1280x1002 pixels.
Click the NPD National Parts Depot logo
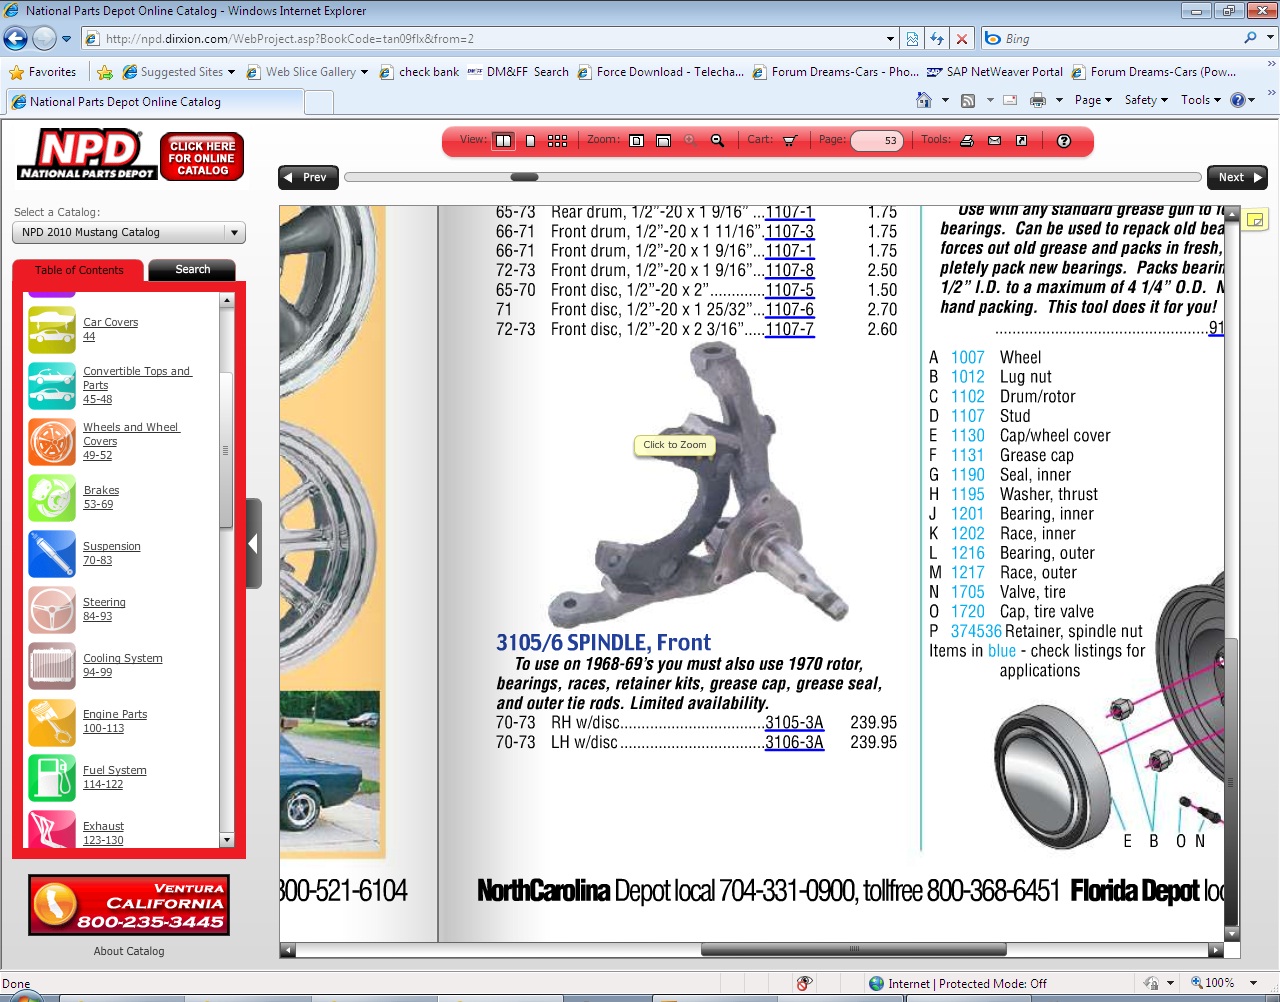(x=88, y=155)
